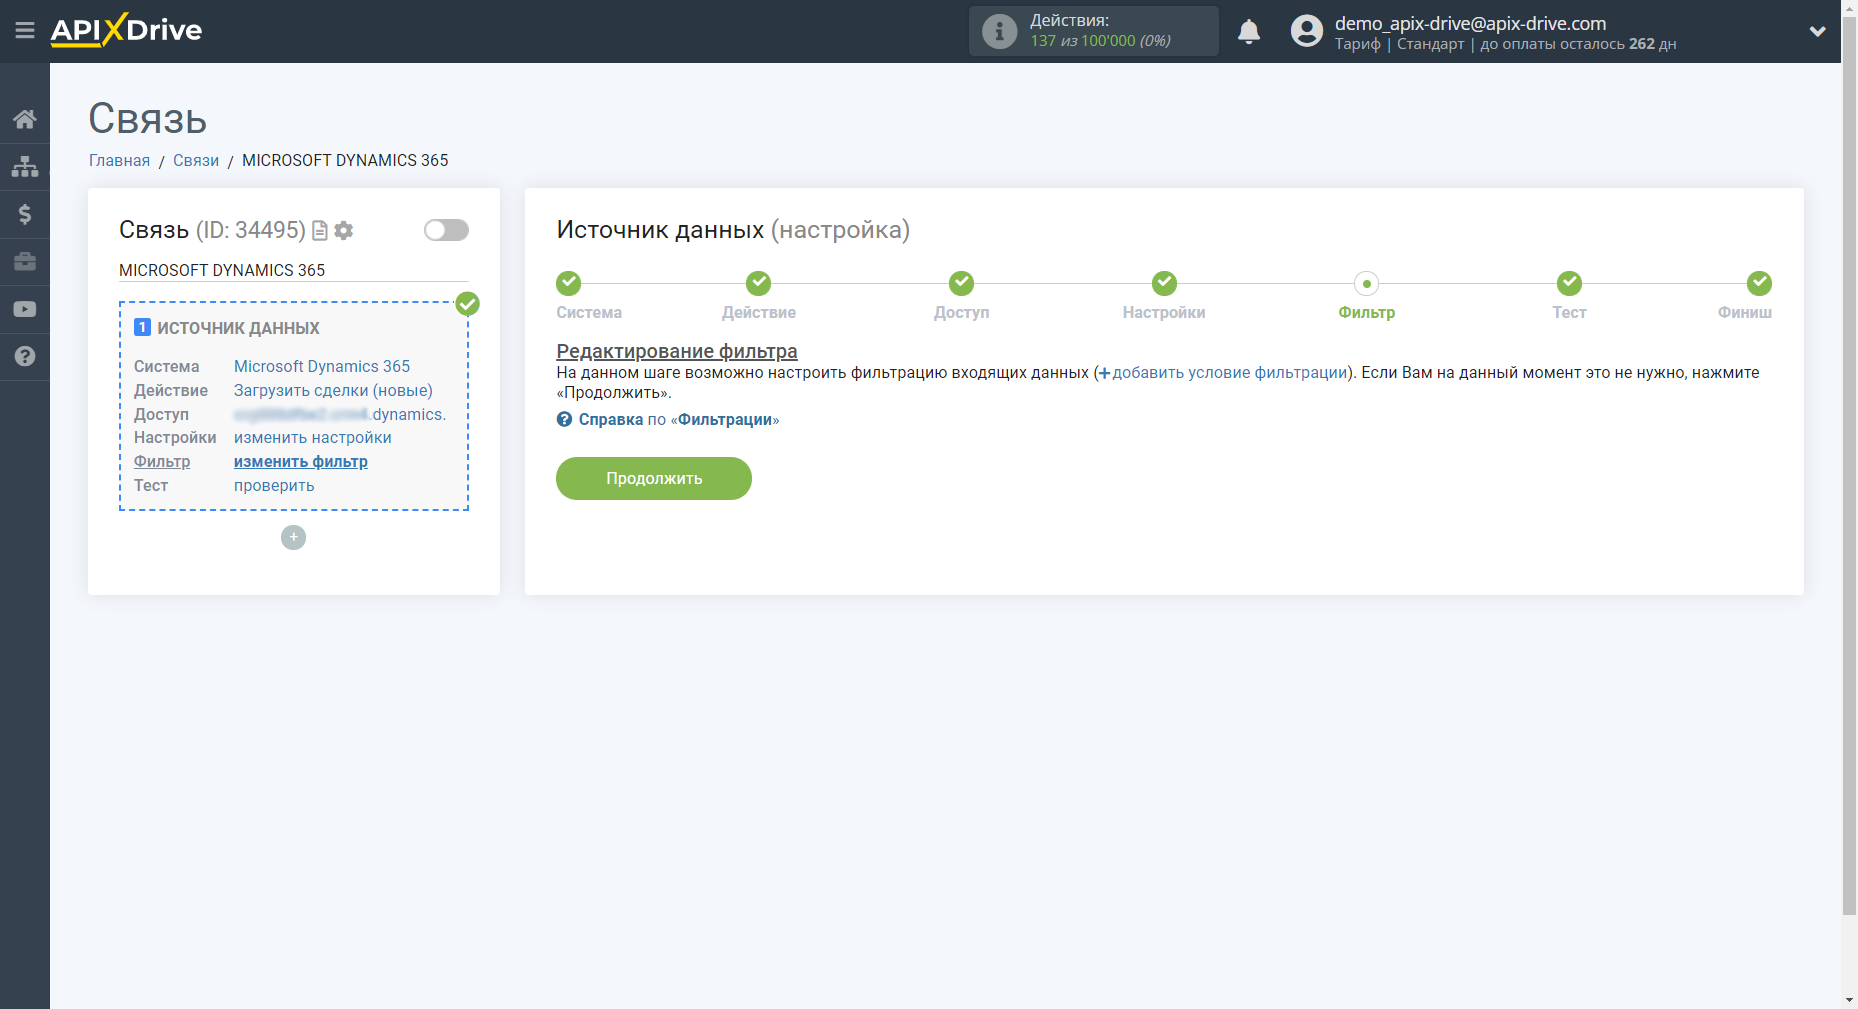Open the Home sidebar icon

pyautogui.click(x=25, y=119)
